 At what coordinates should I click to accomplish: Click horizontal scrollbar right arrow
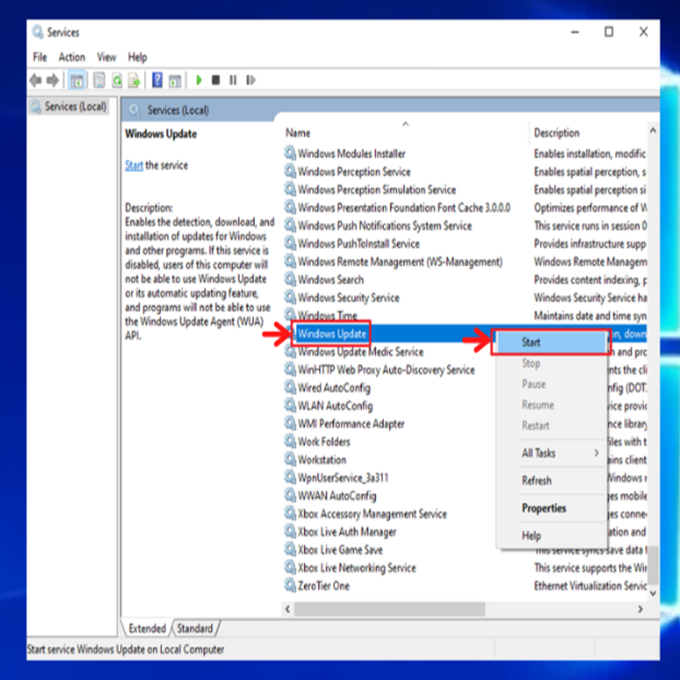coord(641,609)
